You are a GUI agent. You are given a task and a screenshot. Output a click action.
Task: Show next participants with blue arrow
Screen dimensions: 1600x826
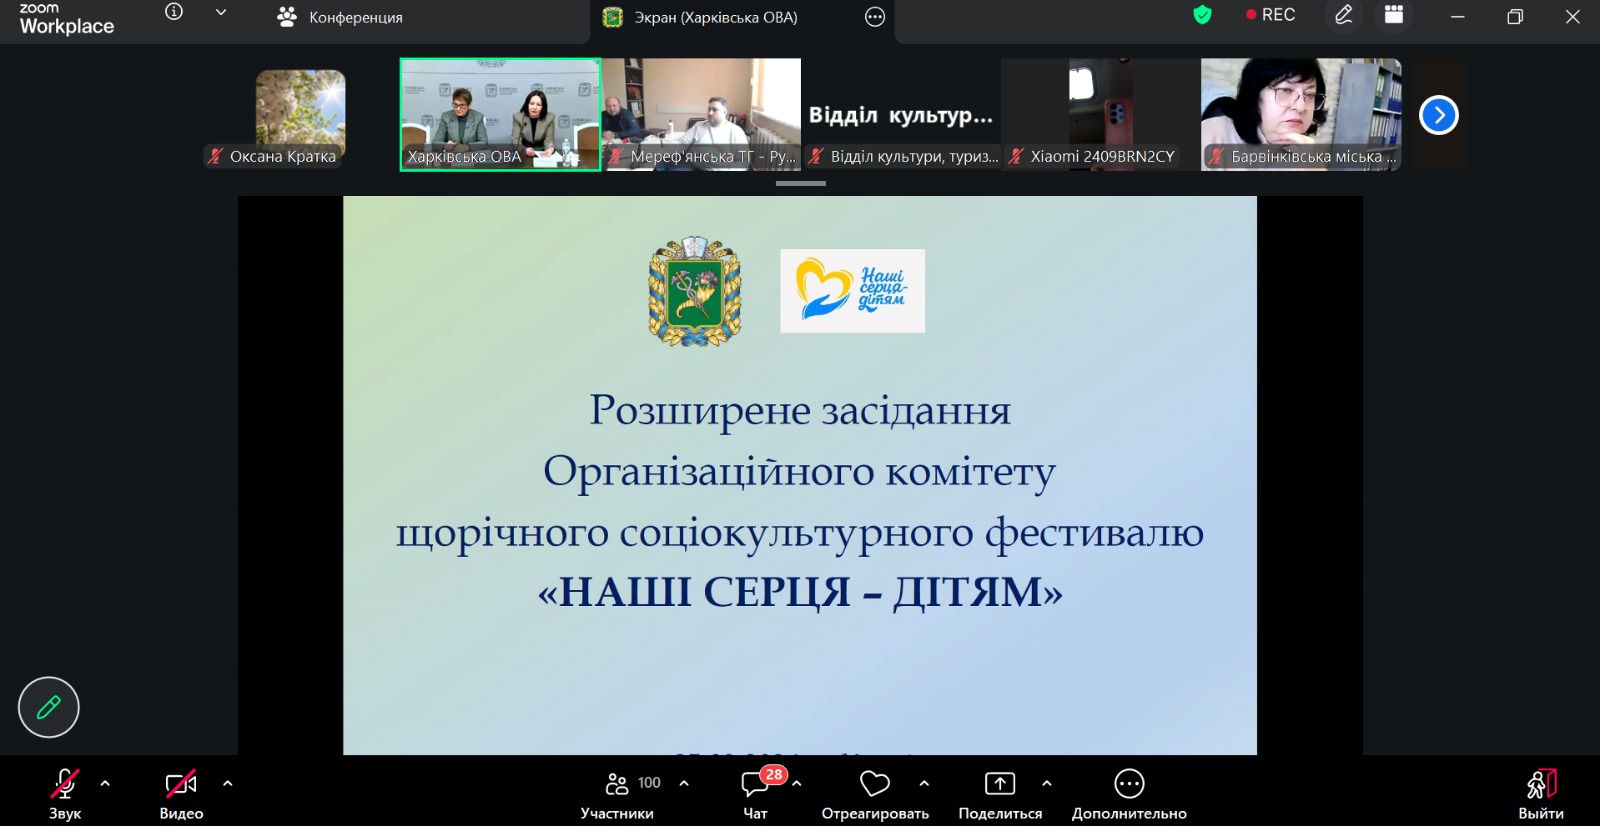[1439, 115]
